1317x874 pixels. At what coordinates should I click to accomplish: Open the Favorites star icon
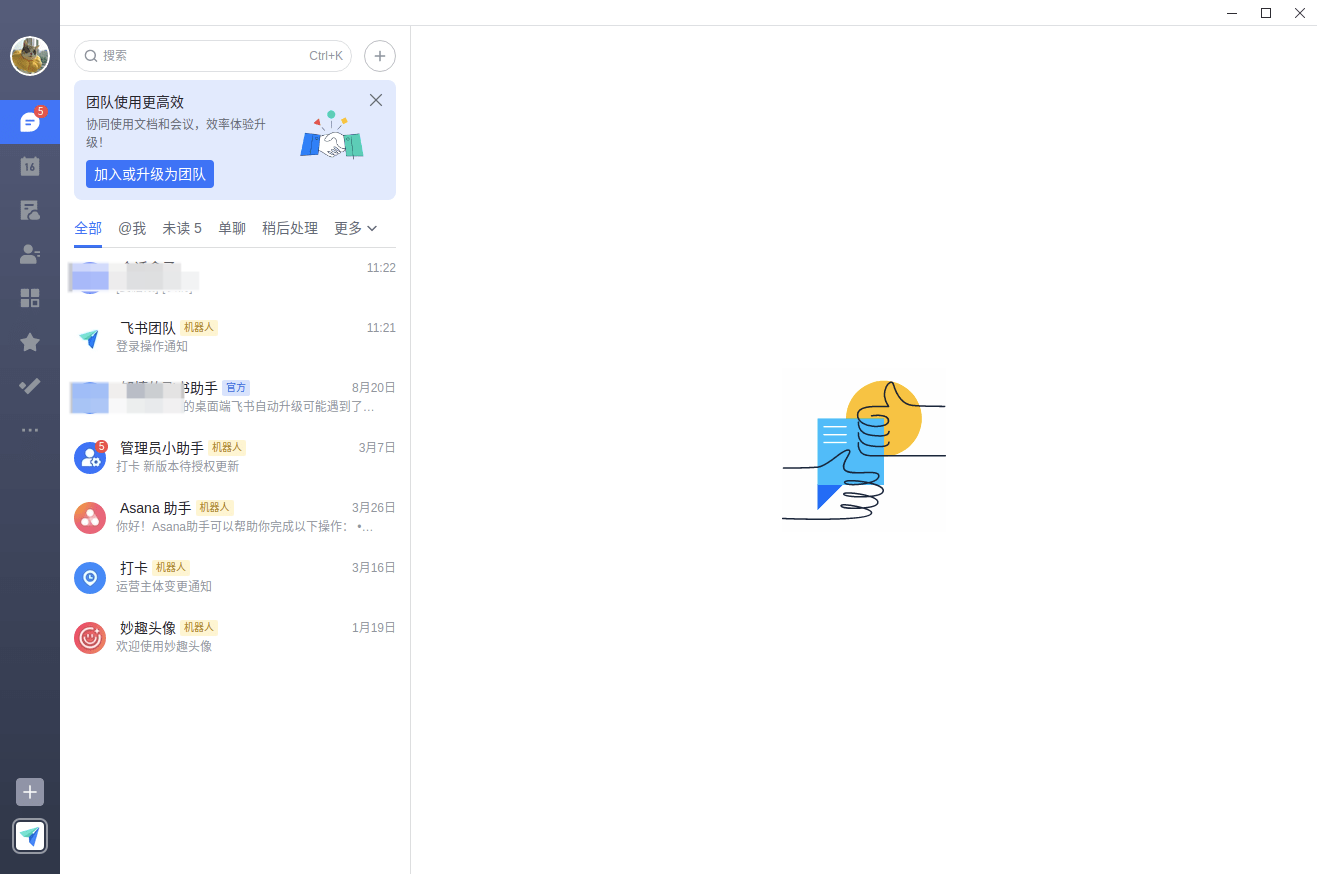[30, 342]
